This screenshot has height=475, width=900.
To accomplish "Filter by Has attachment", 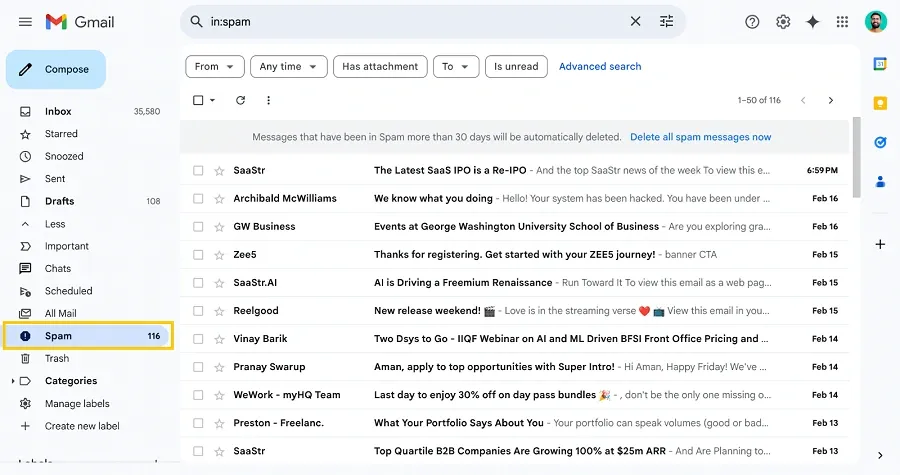I will click(x=380, y=67).
